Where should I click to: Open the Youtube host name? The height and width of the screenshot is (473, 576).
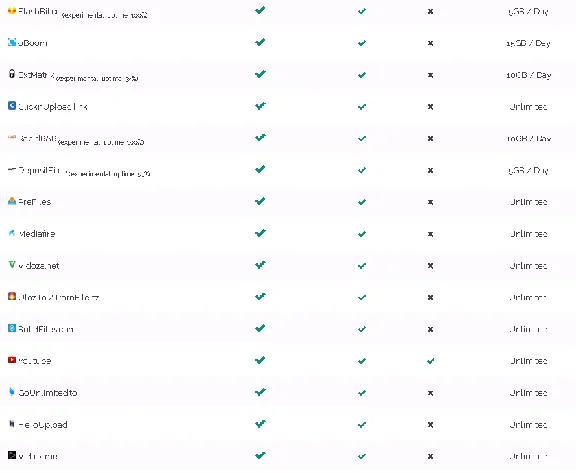(35, 361)
